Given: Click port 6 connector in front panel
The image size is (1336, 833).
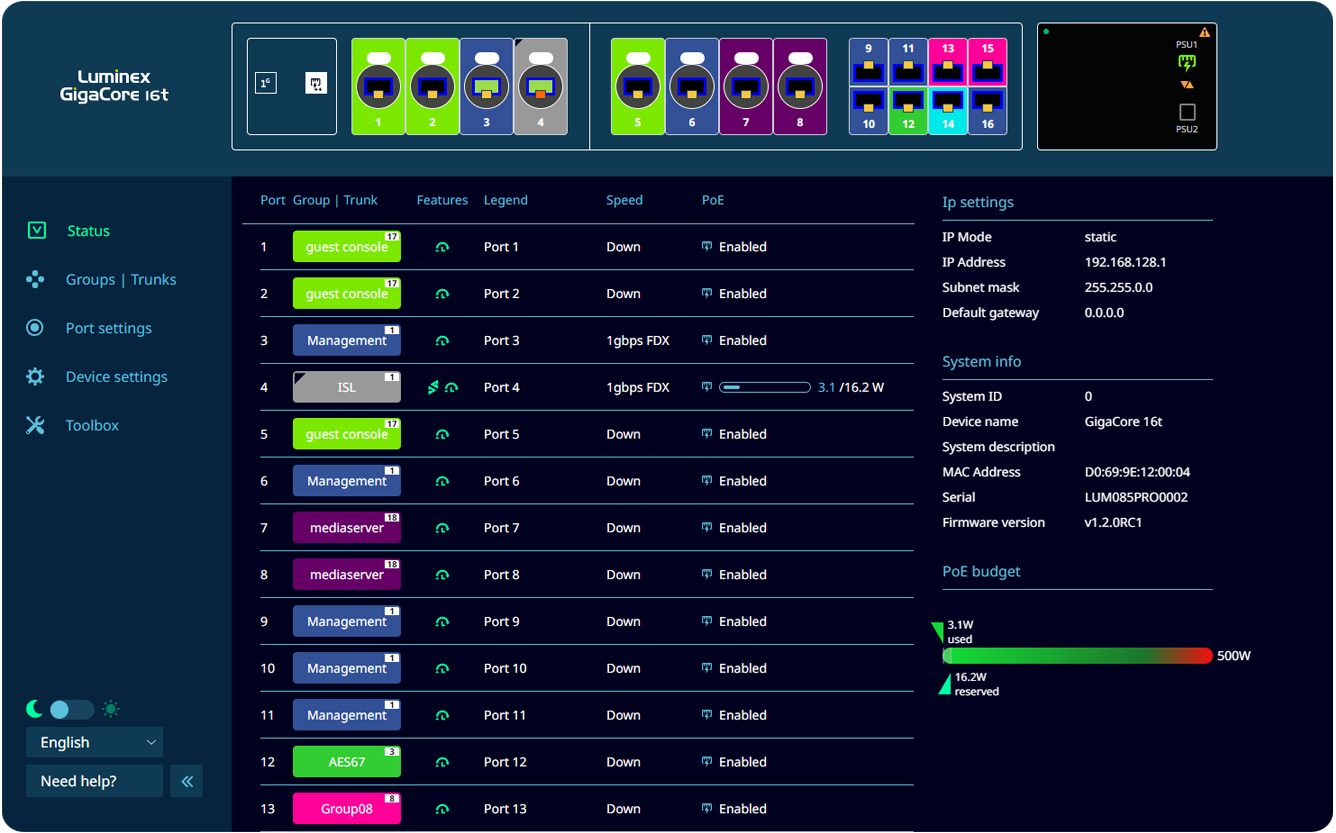Looking at the screenshot, I should coord(692,87).
